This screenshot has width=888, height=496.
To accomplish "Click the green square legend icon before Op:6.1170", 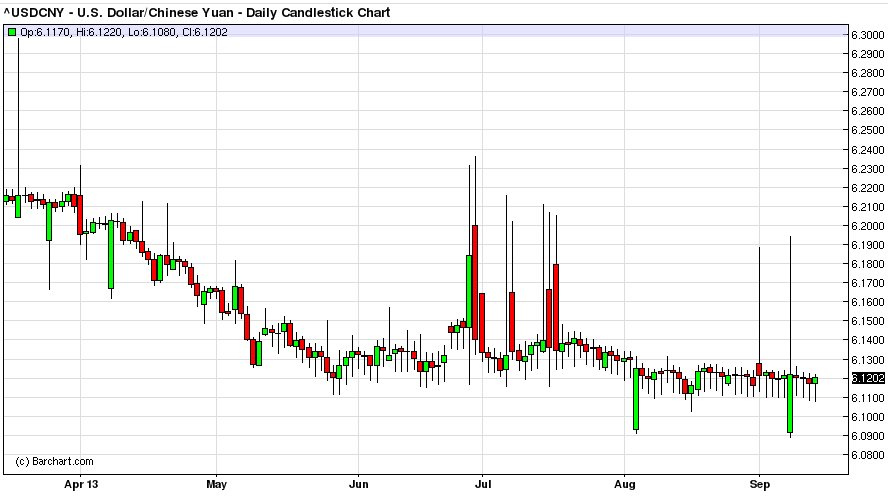I will (12, 32).
